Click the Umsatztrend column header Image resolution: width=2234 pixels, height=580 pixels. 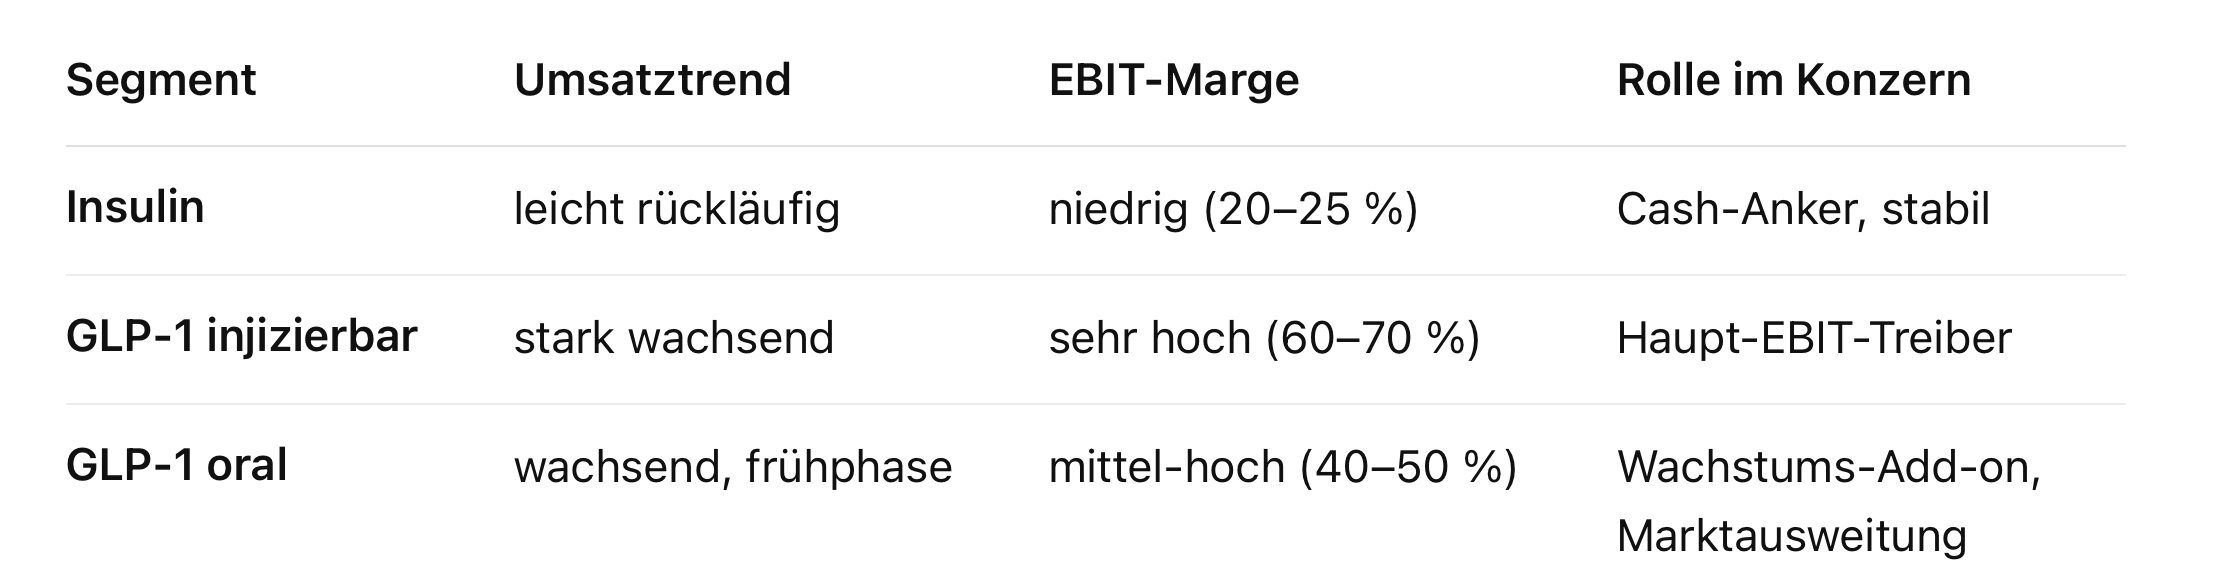[x=652, y=80]
